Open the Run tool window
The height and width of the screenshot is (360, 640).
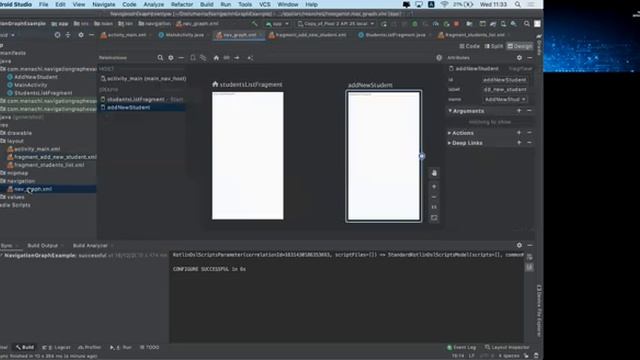(x=121, y=347)
